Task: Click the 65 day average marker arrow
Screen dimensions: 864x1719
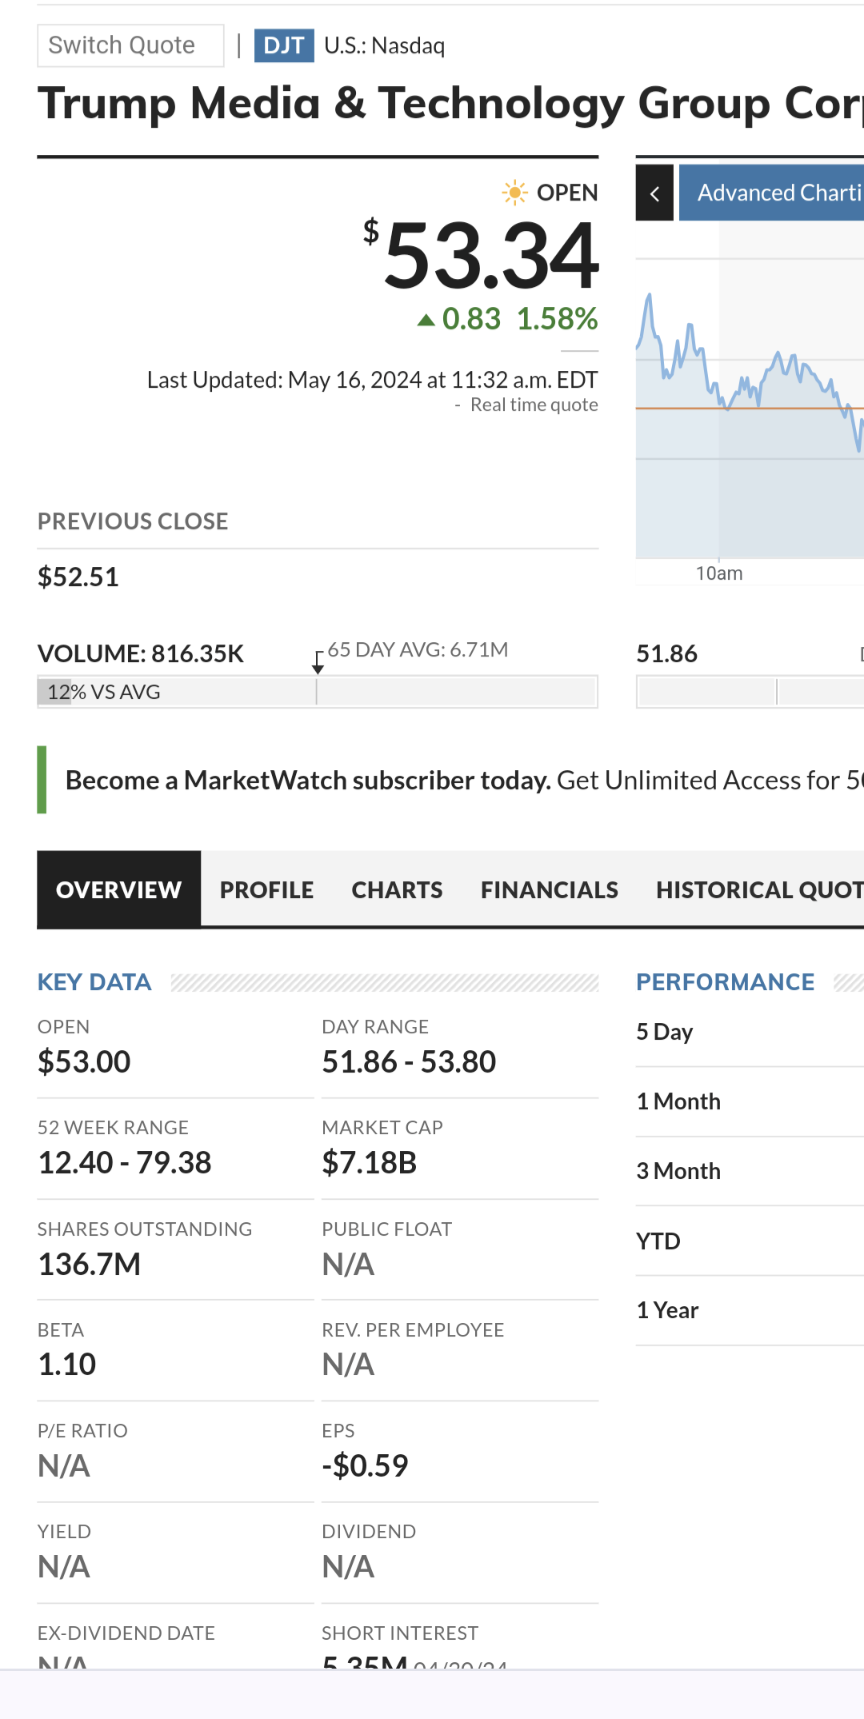Action: pyautogui.click(x=318, y=663)
